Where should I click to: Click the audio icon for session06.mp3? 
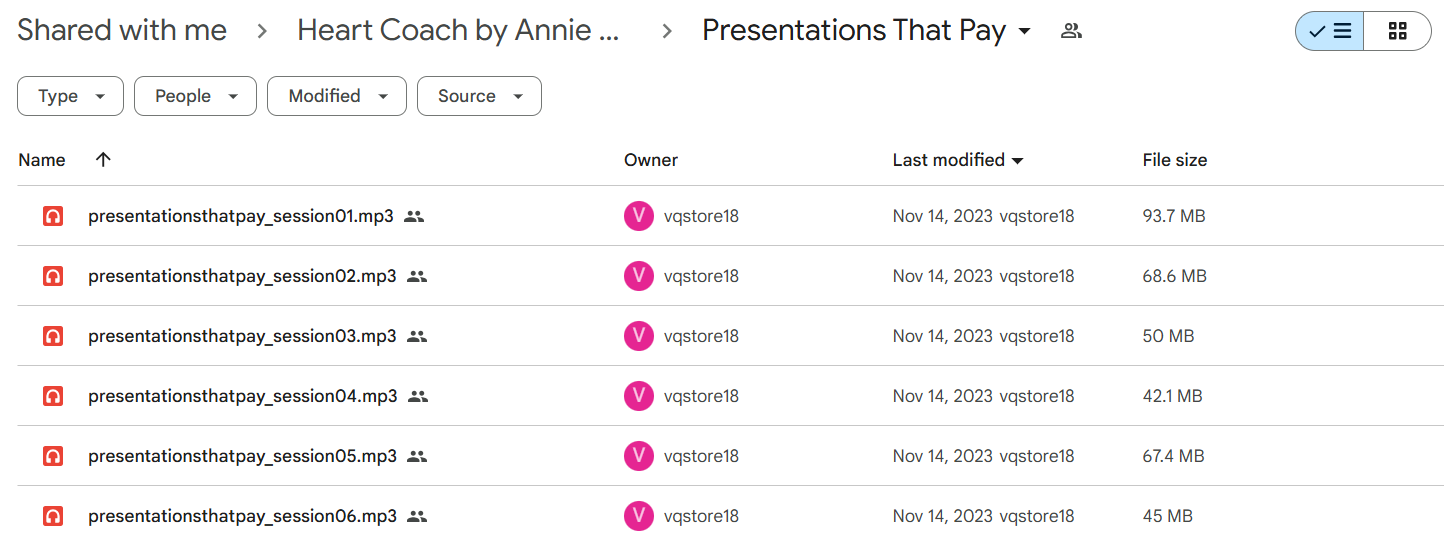click(53, 516)
